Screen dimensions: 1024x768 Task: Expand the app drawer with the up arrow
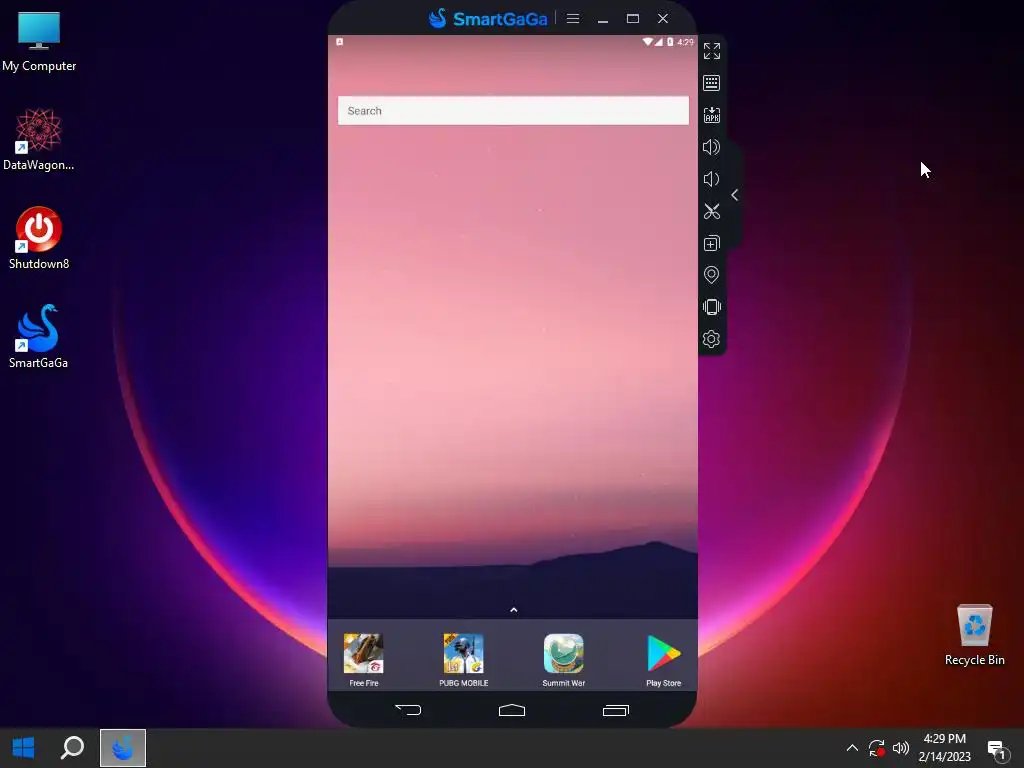513,610
